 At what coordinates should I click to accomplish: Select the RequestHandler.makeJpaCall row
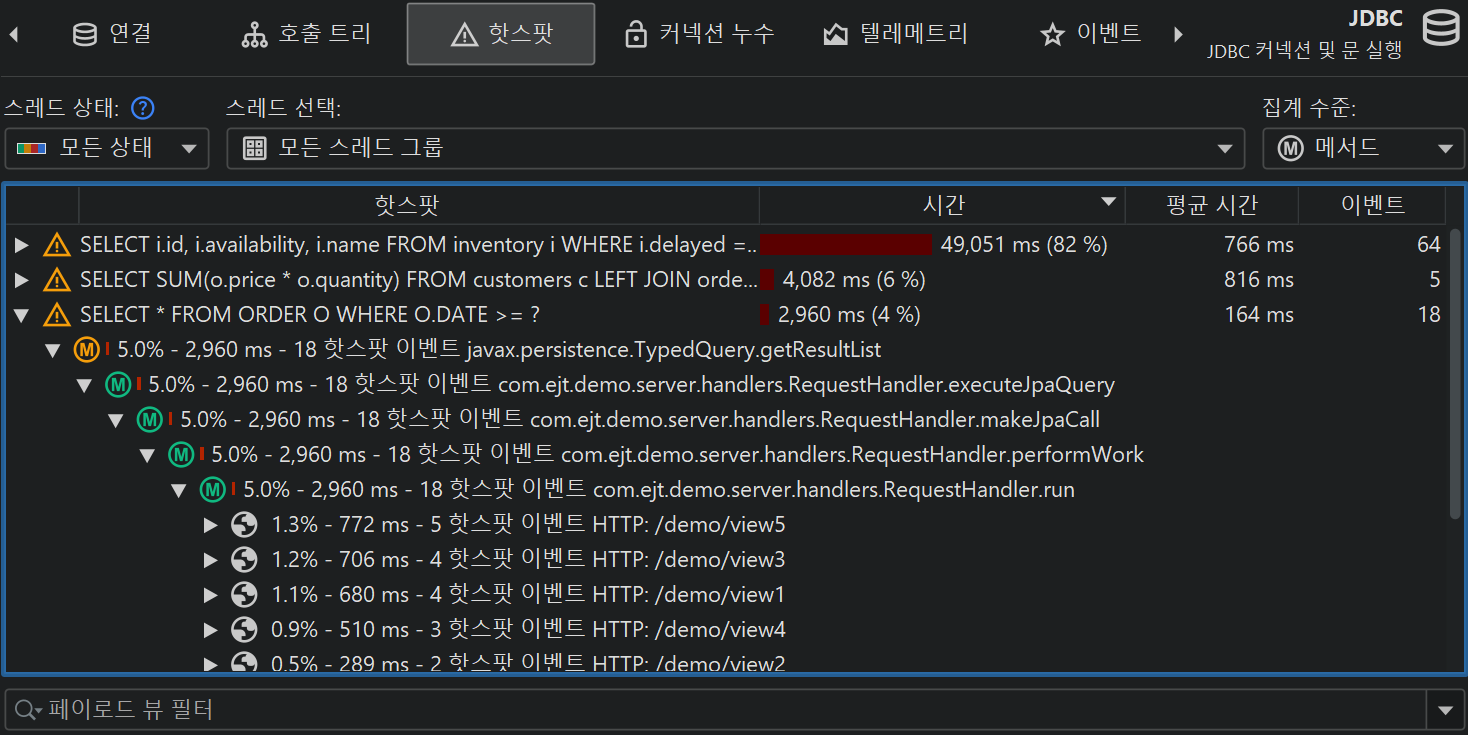tap(640, 420)
